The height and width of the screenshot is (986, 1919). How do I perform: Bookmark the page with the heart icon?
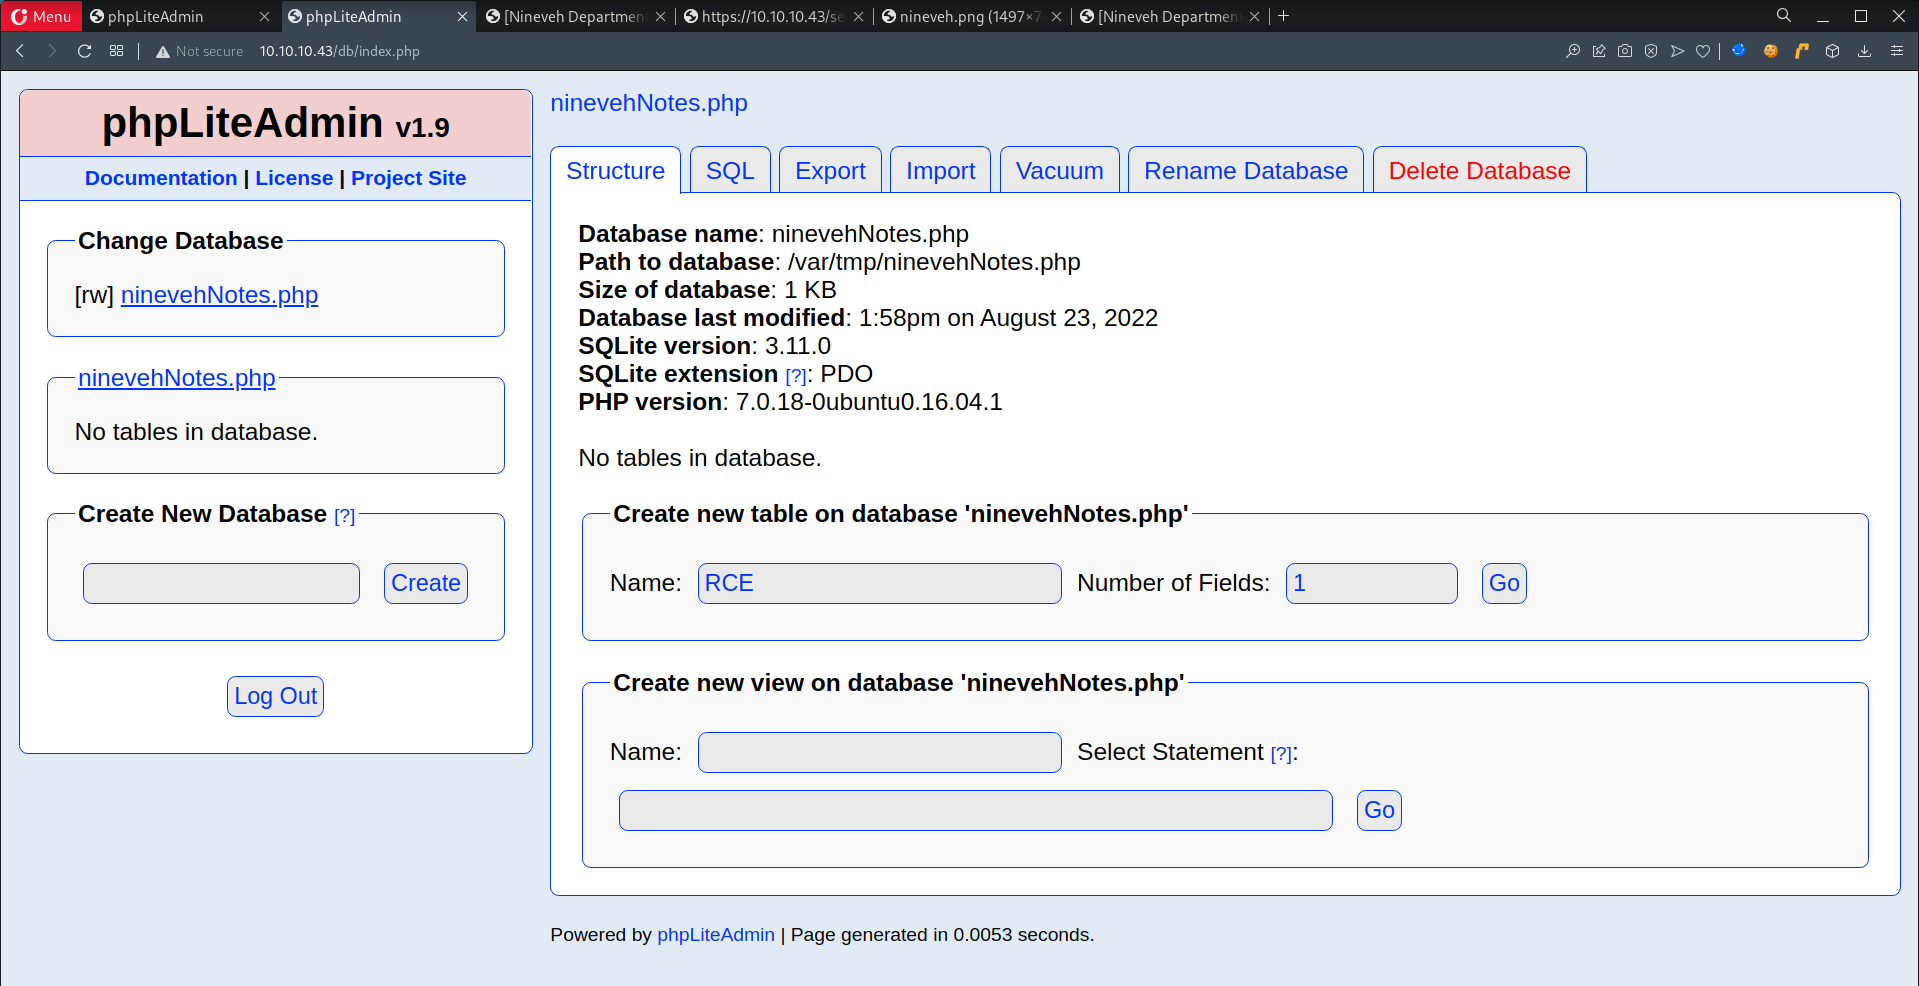1703,51
